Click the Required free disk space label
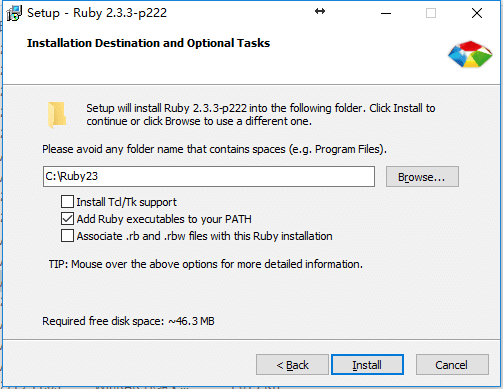The image size is (503, 389). 128,321
